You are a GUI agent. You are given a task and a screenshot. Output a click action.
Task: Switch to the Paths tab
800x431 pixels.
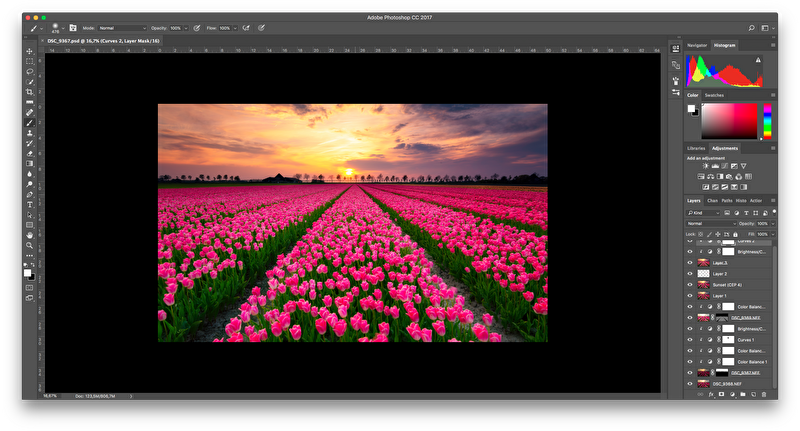(x=727, y=200)
